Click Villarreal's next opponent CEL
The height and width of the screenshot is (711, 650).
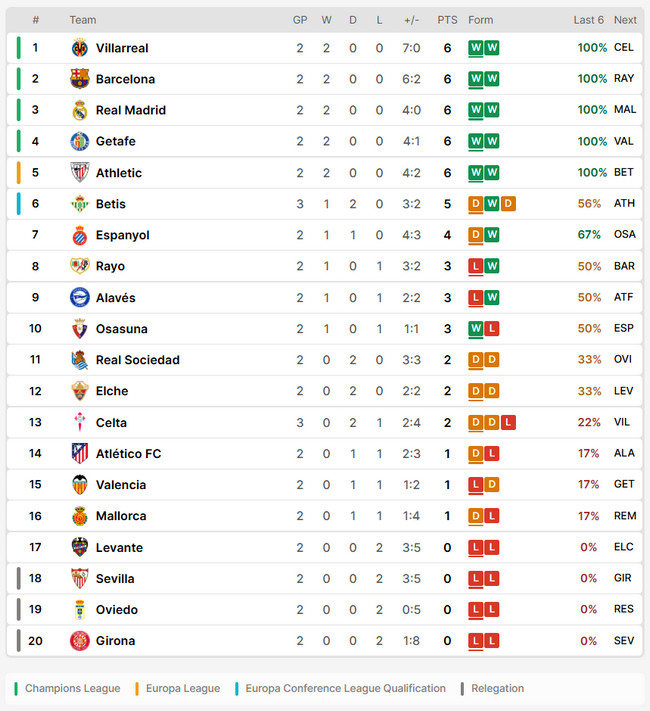pyautogui.click(x=624, y=48)
